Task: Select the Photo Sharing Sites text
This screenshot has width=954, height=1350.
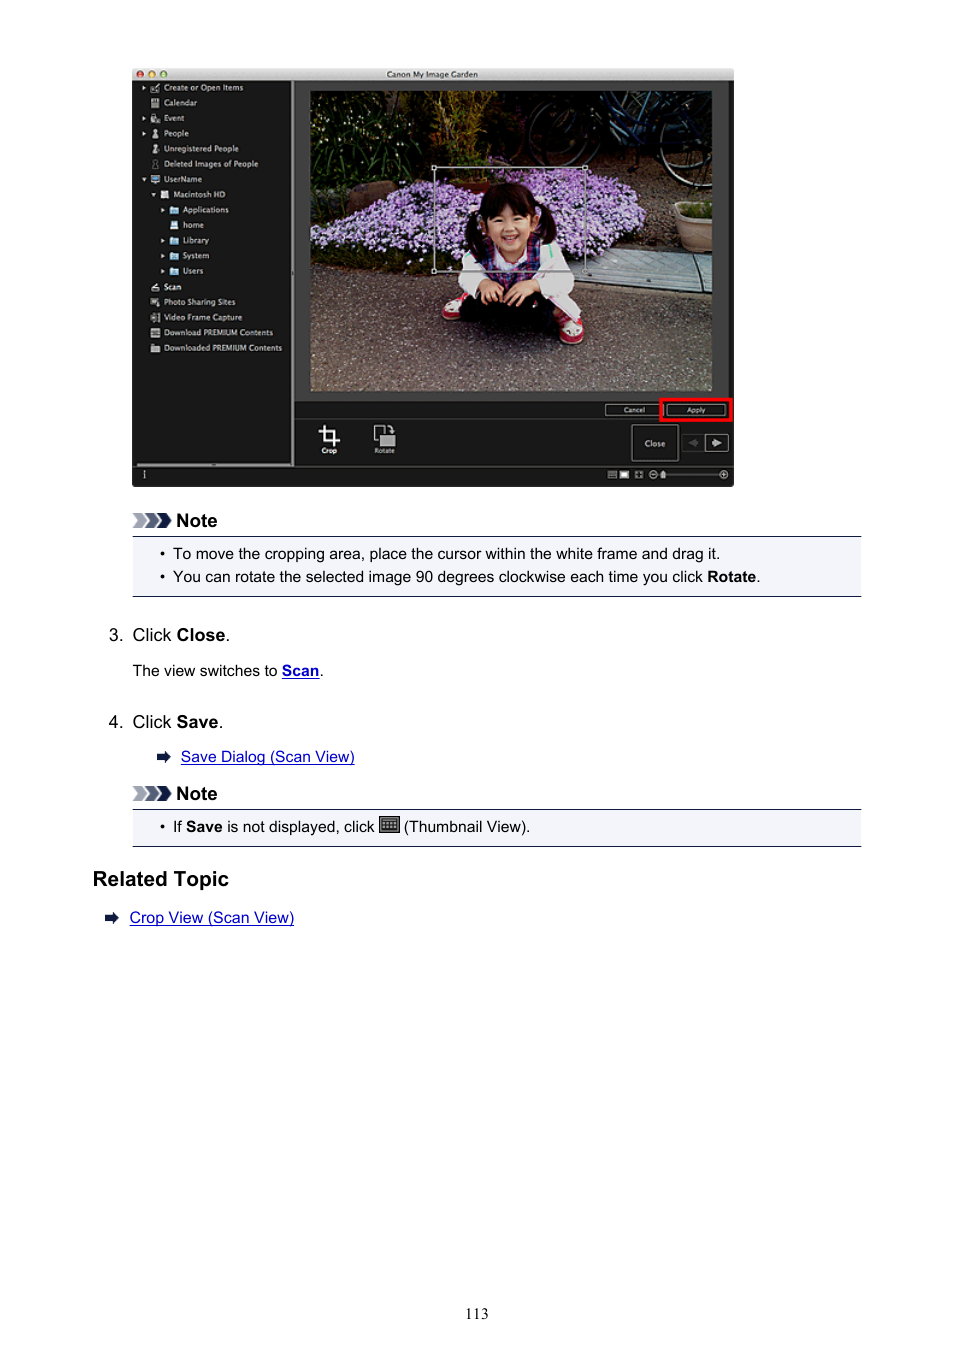Action: click(x=200, y=302)
